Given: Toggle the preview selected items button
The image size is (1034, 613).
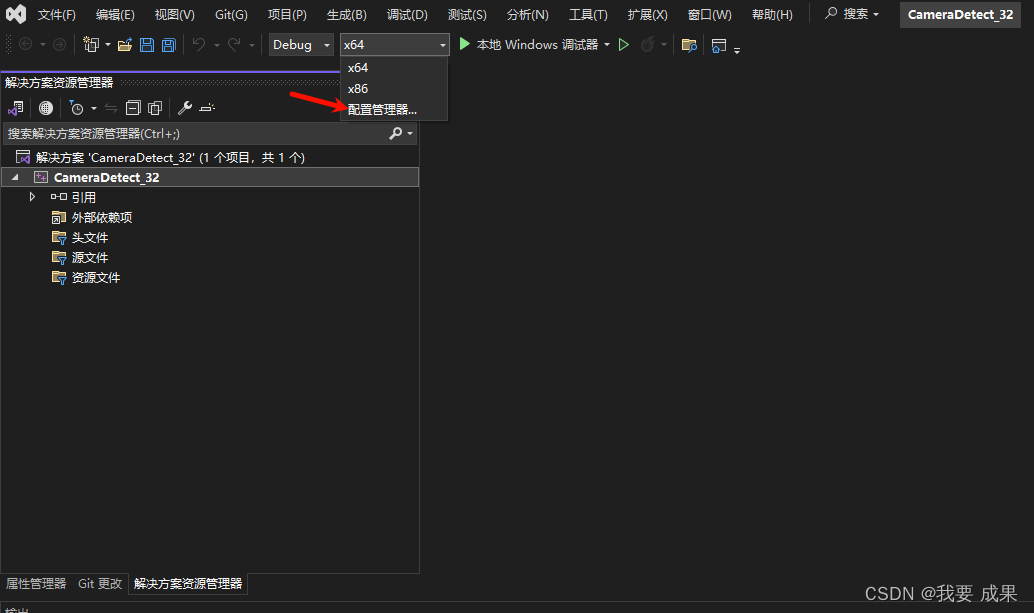Looking at the screenshot, I should [207, 108].
